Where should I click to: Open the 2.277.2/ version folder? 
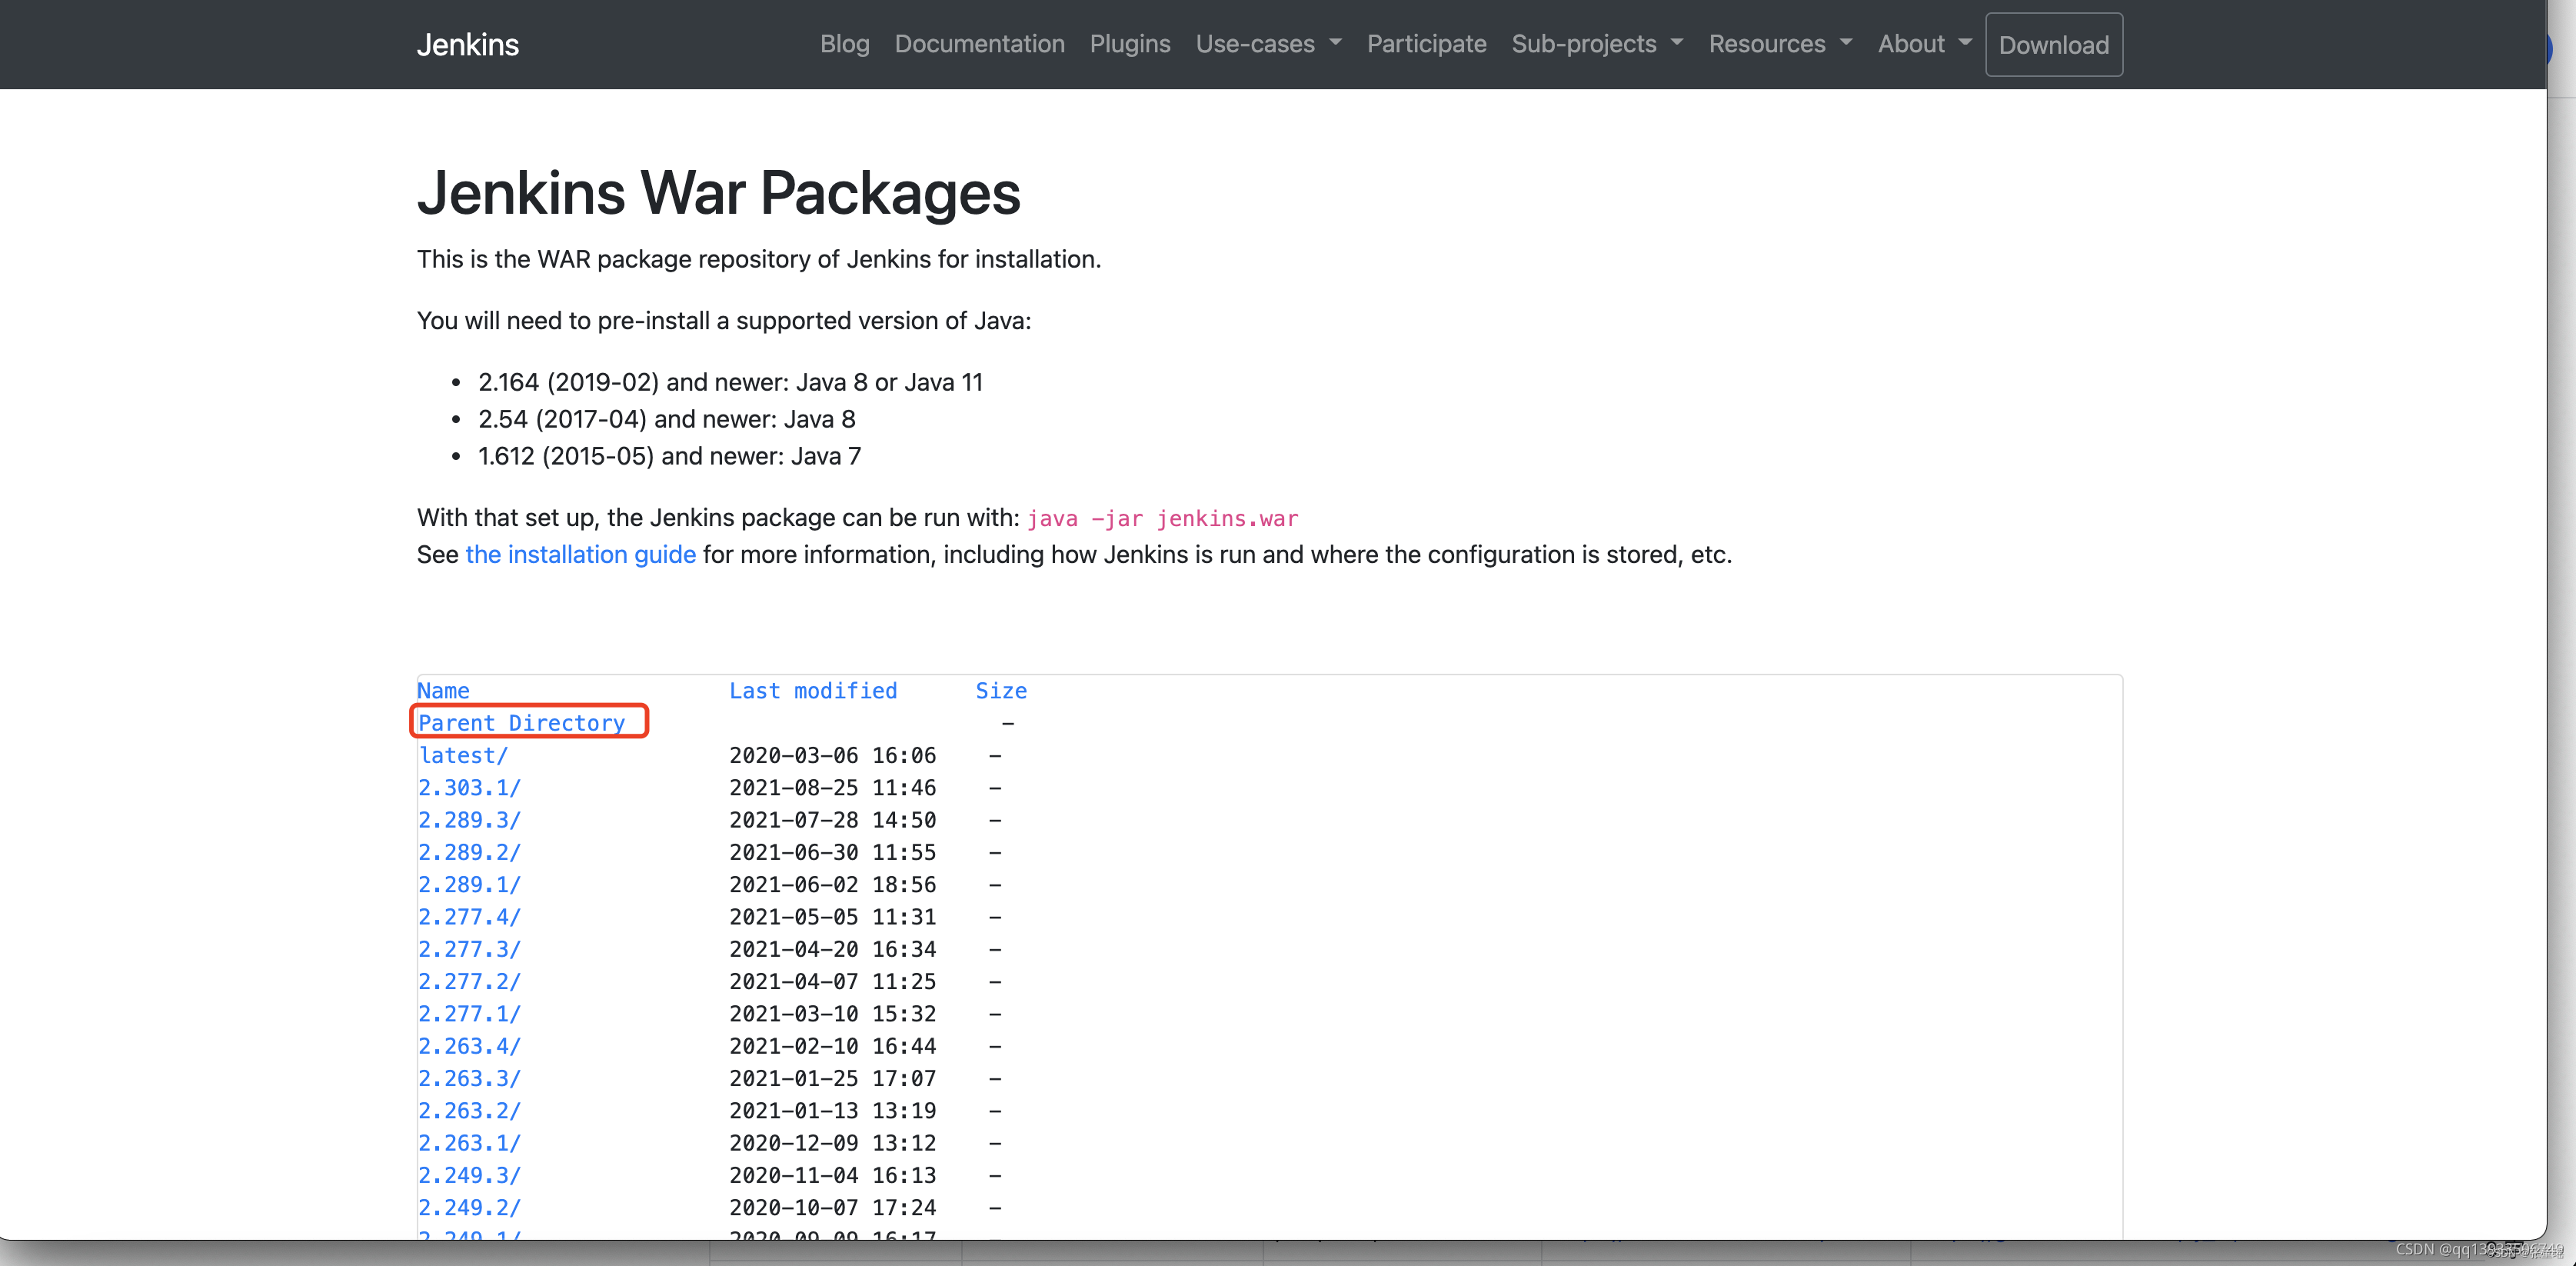(469, 981)
